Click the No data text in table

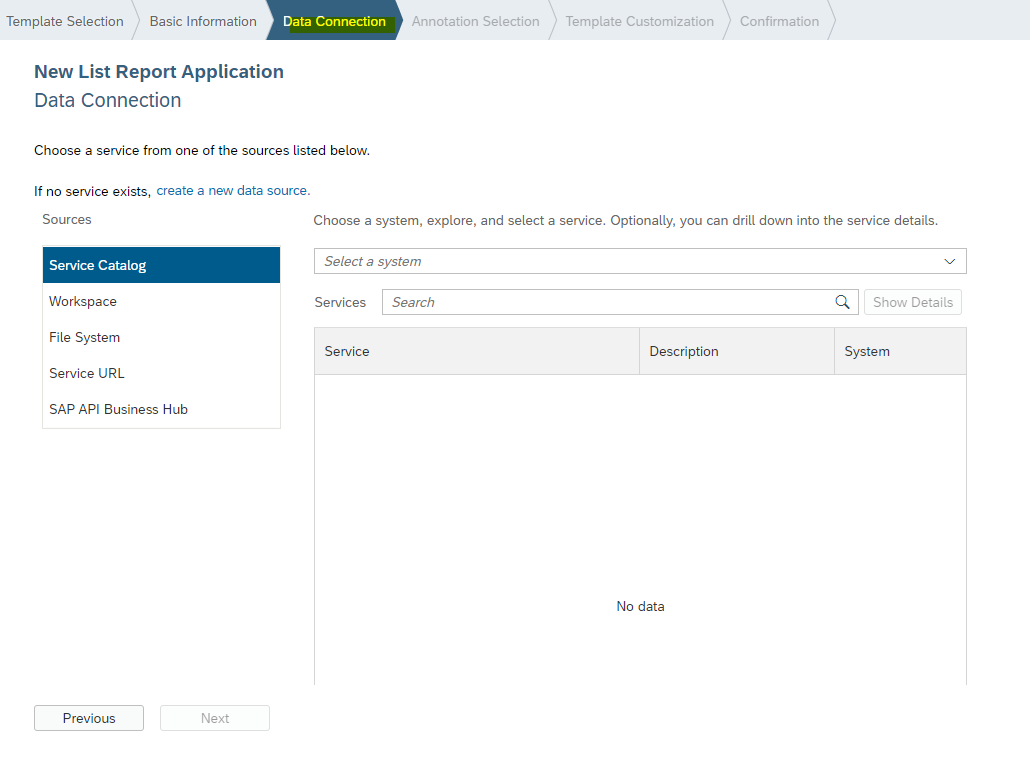tap(640, 606)
